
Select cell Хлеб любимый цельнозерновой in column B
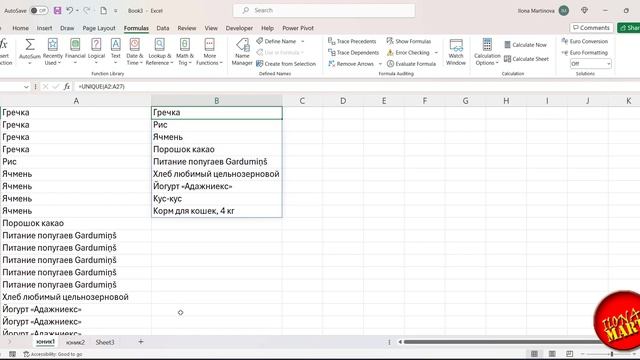pos(216,174)
